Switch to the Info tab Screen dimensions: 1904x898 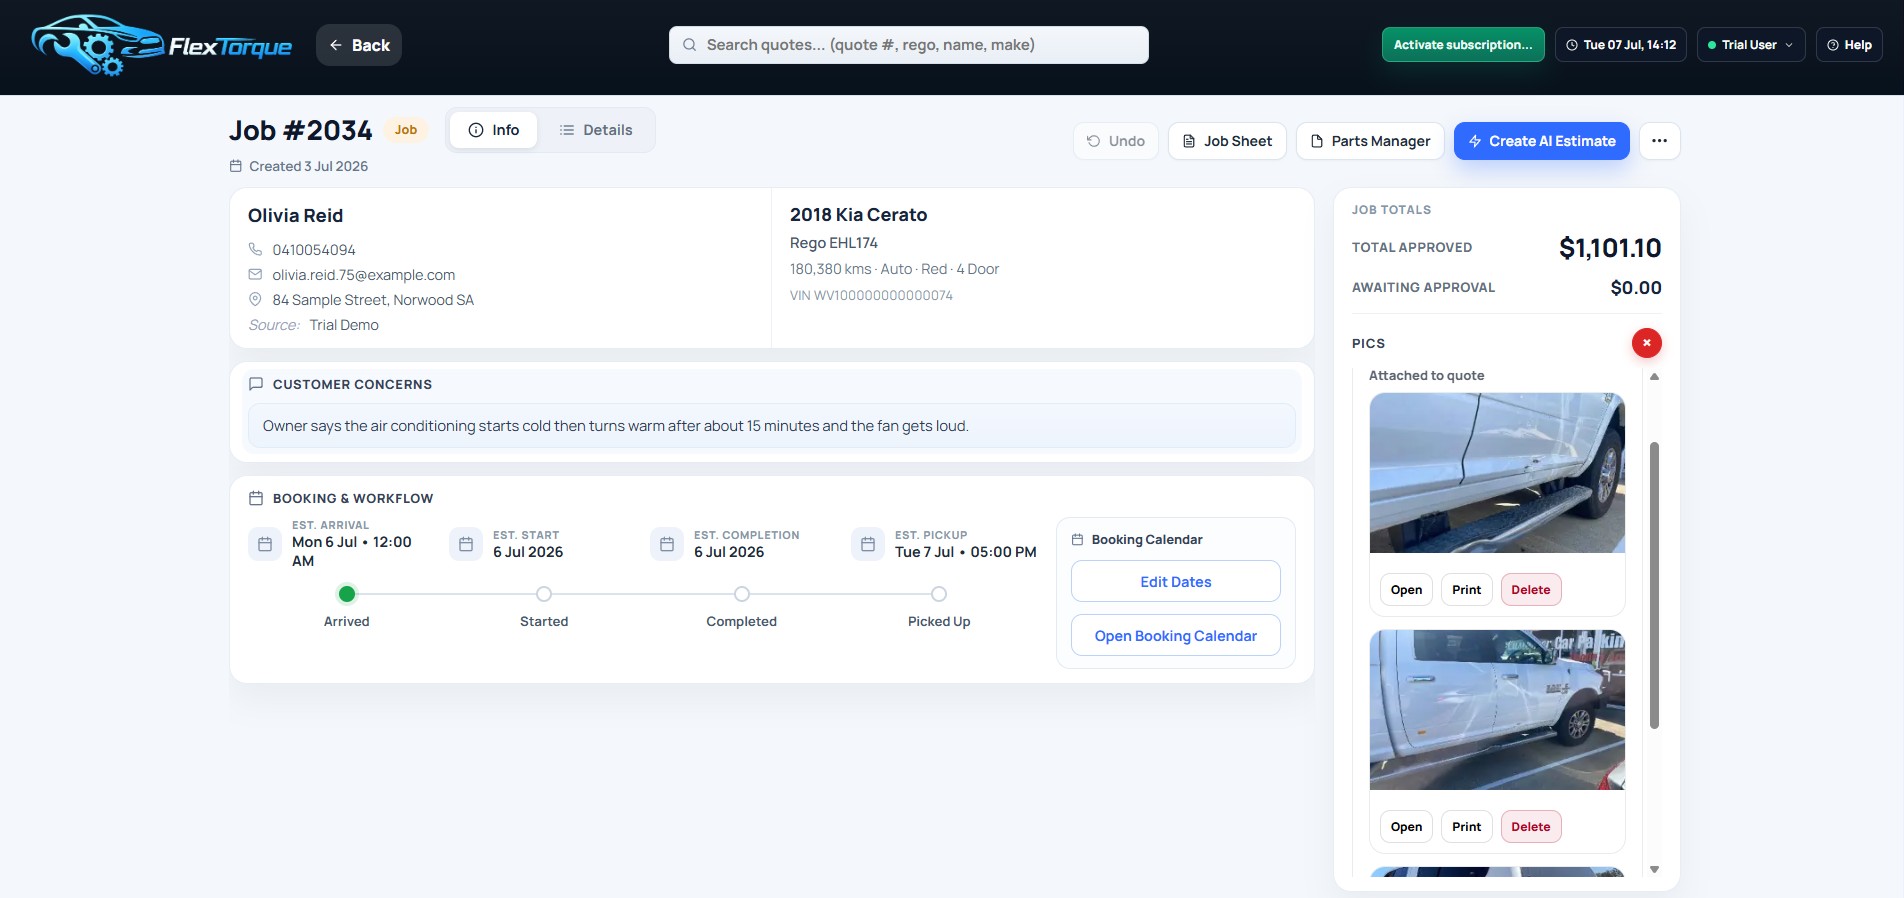point(494,130)
